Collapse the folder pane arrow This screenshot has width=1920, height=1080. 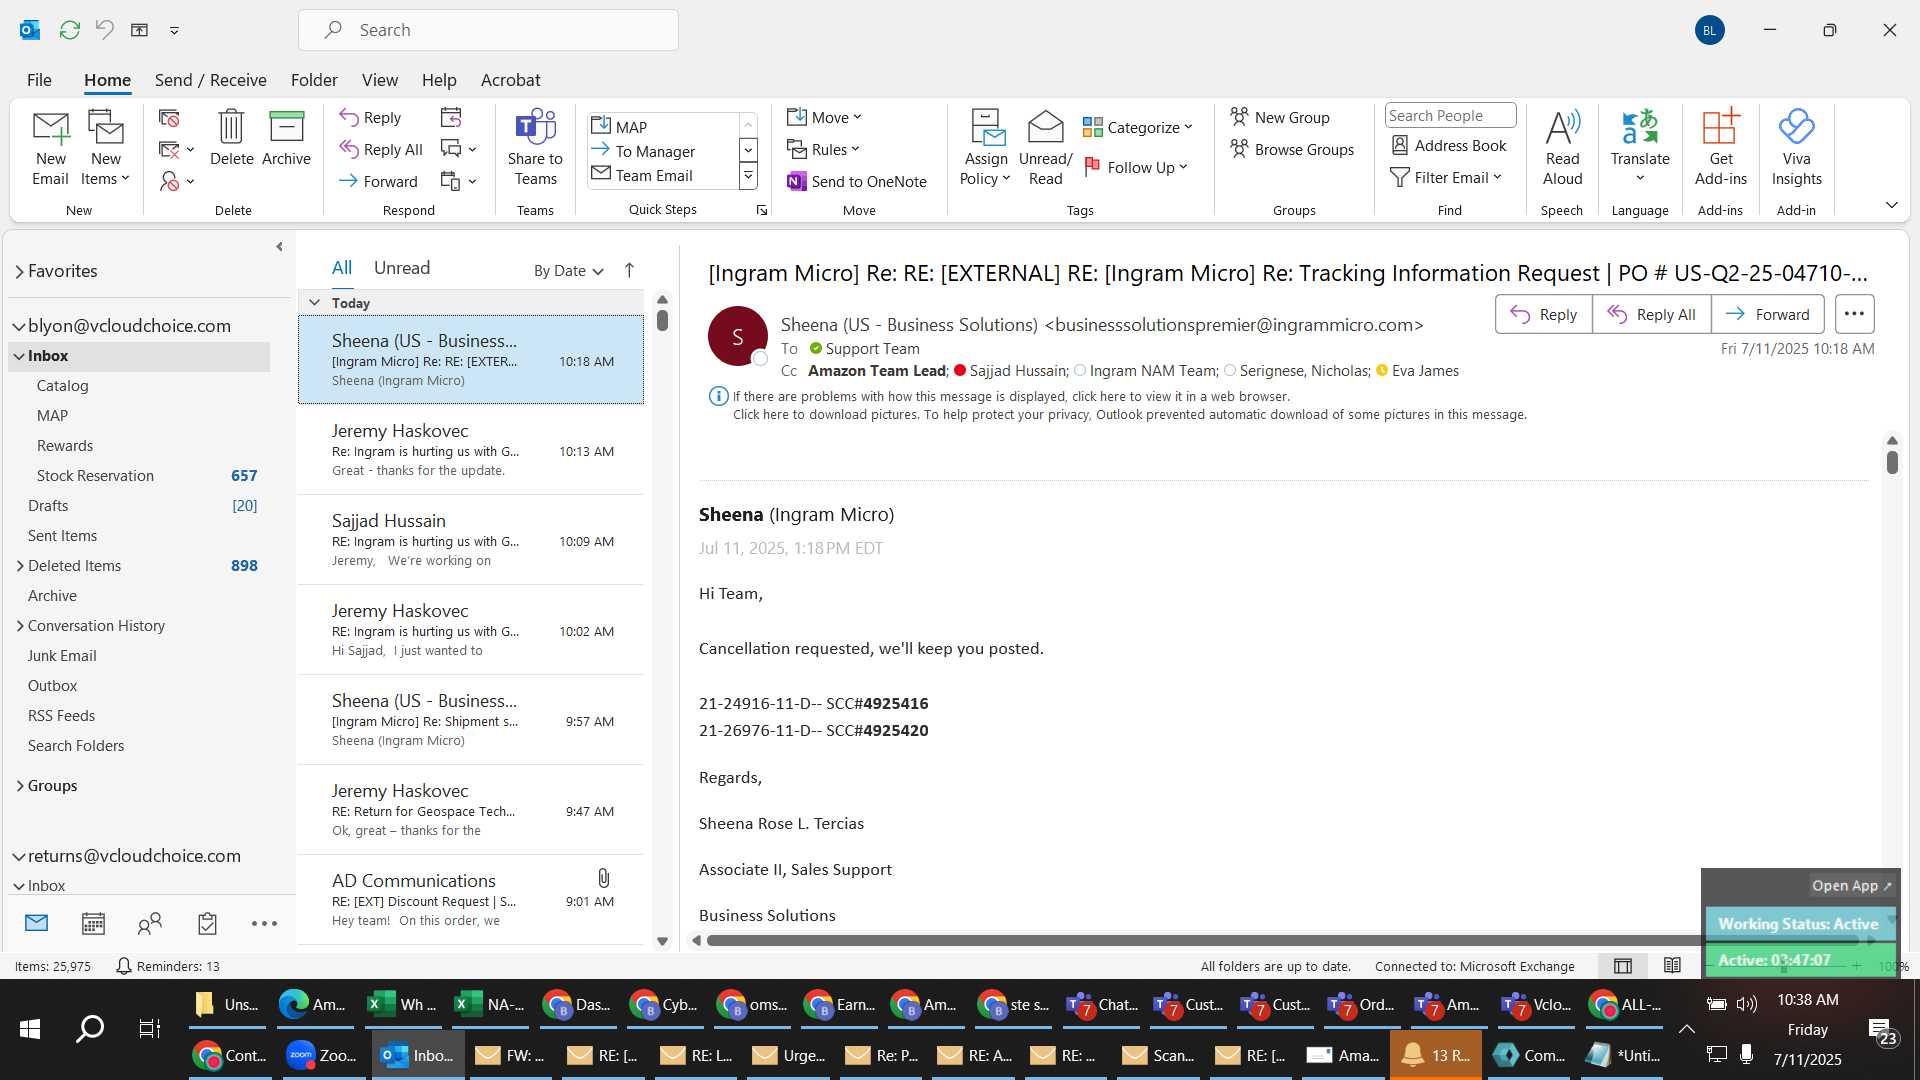coord(279,247)
